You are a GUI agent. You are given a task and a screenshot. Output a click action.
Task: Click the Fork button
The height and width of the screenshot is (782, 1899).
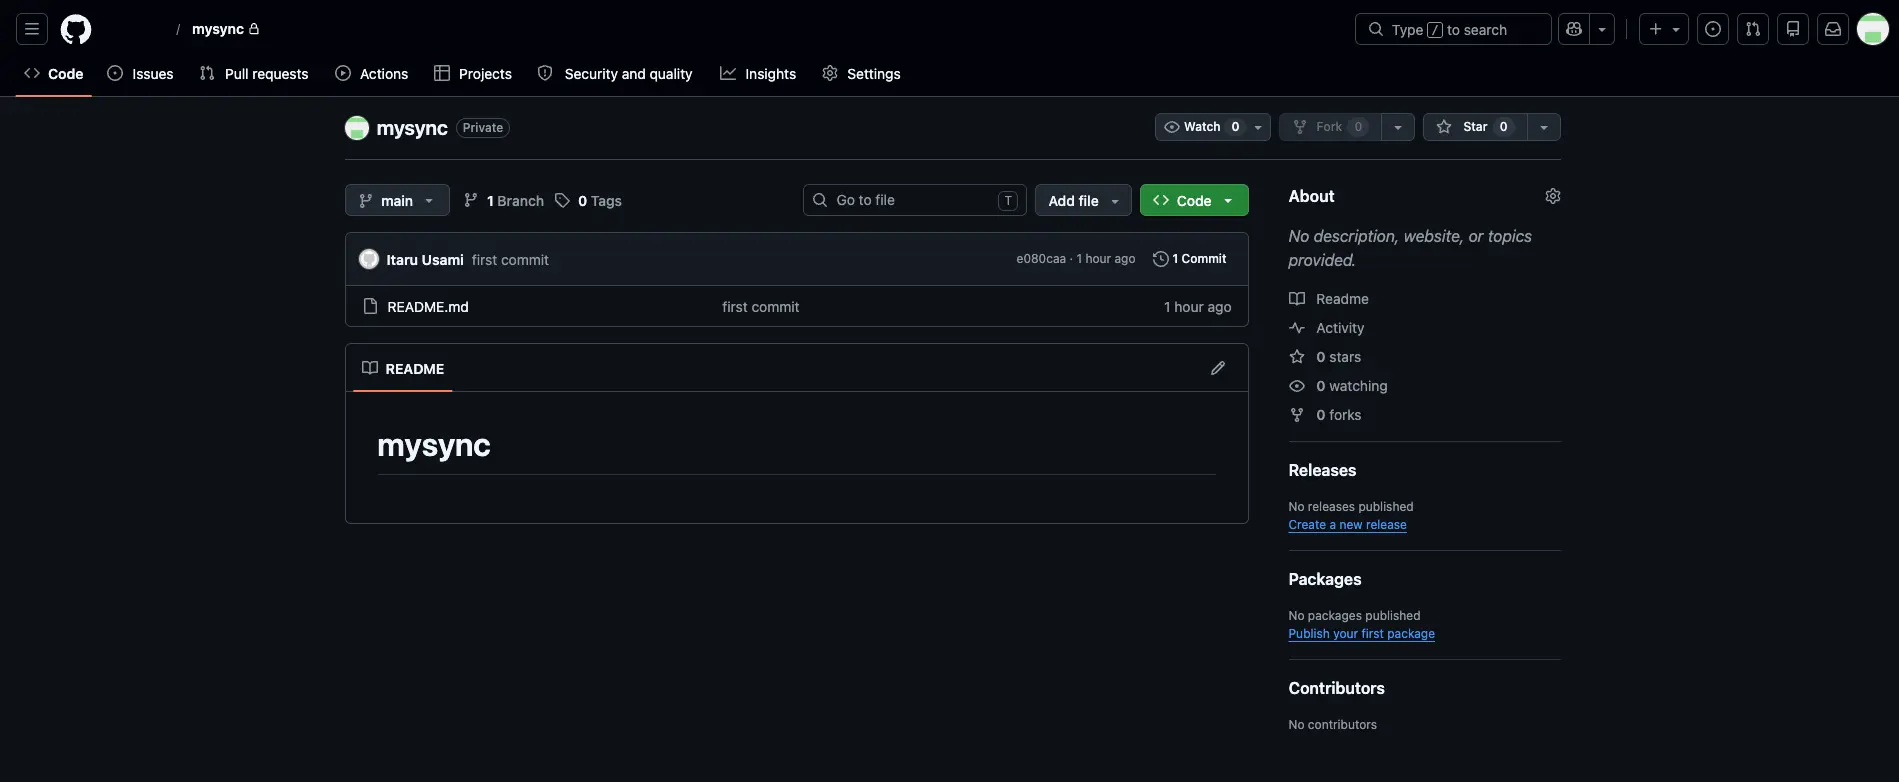pos(1329,127)
